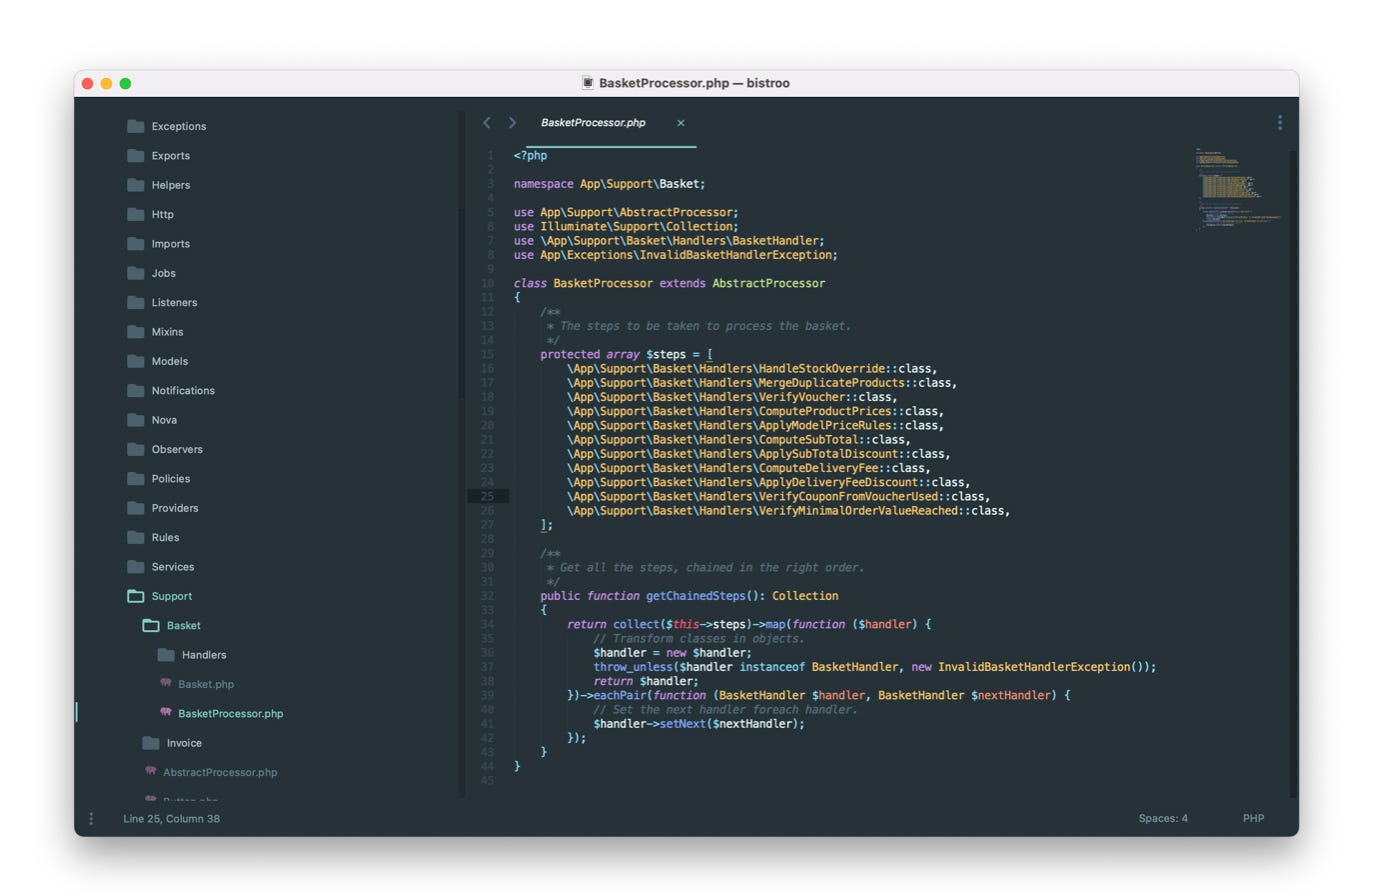Click the minimap code preview

click(x=1237, y=189)
